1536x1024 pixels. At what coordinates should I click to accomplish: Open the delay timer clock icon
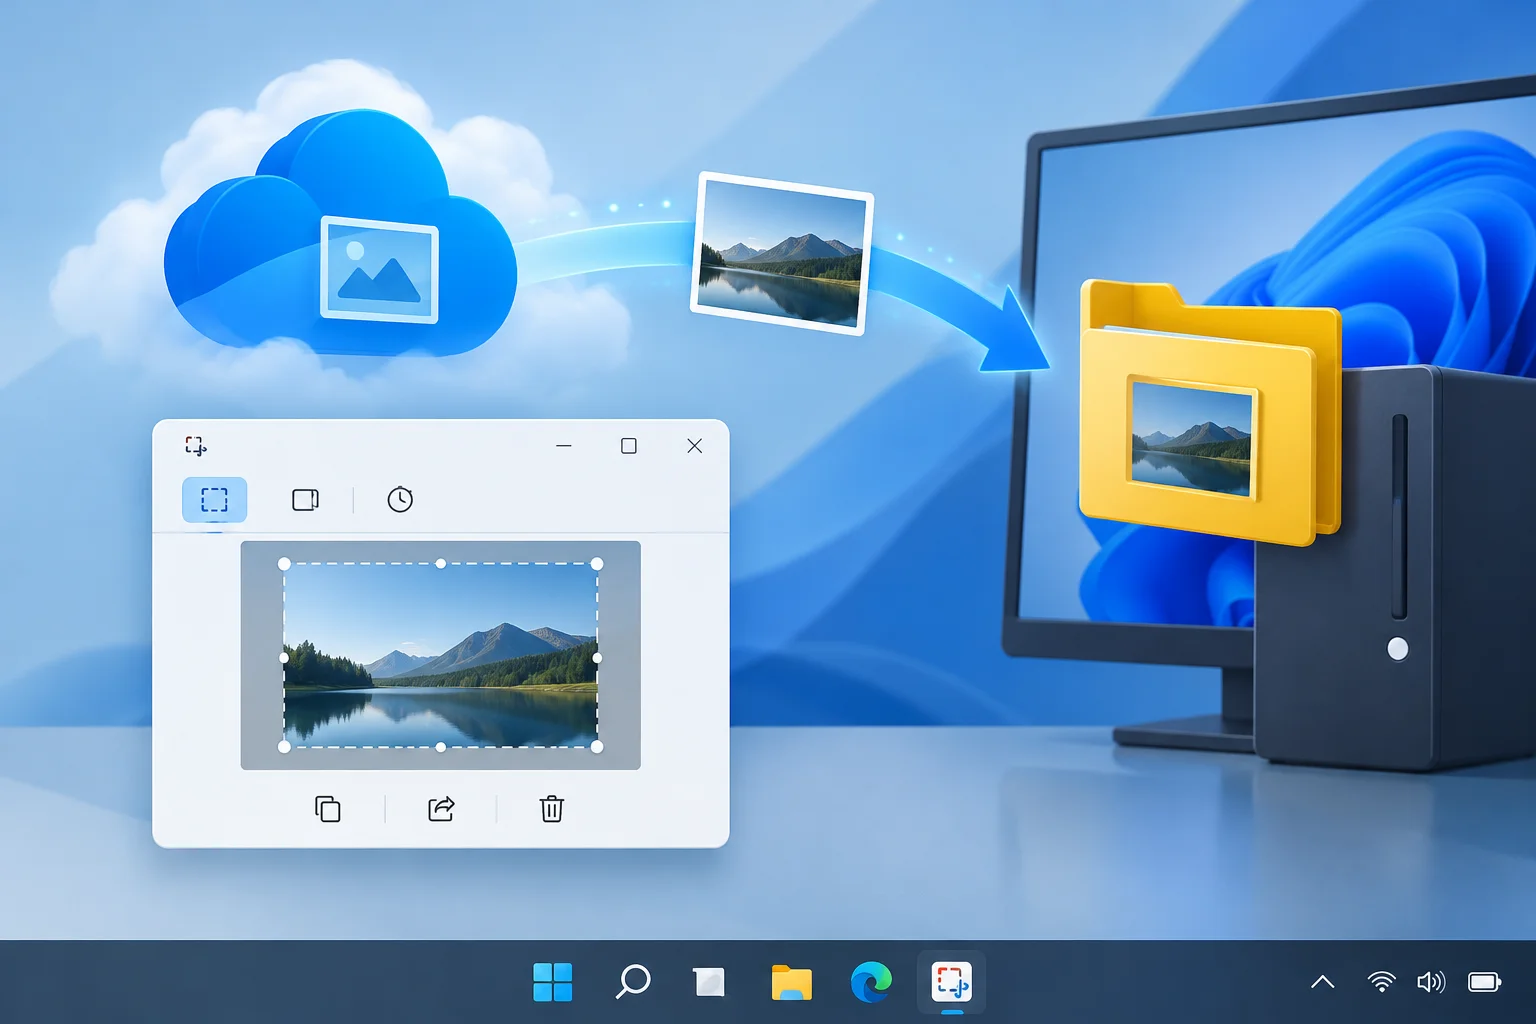click(400, 499)
